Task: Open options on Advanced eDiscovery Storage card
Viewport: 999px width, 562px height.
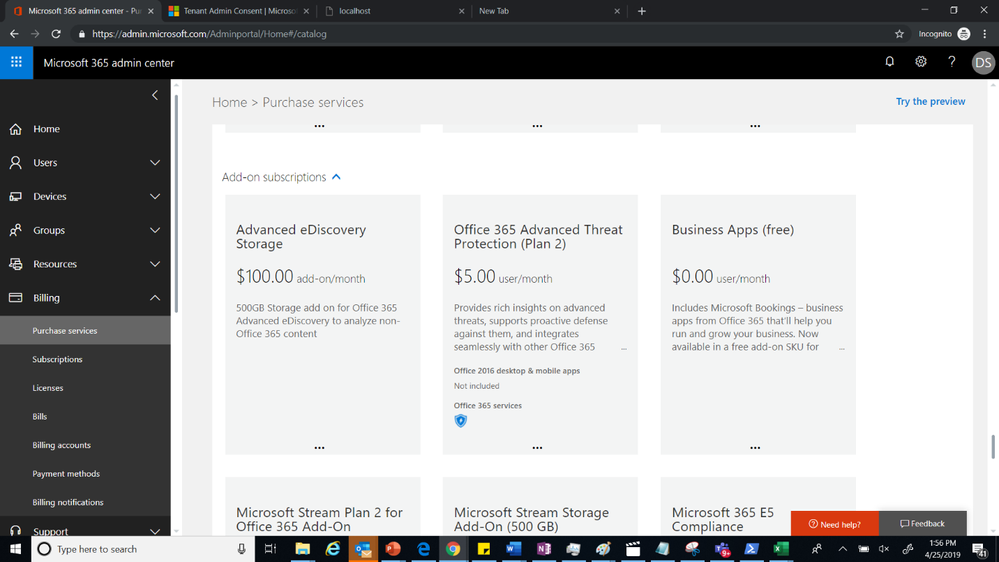Action: [319, 447]
